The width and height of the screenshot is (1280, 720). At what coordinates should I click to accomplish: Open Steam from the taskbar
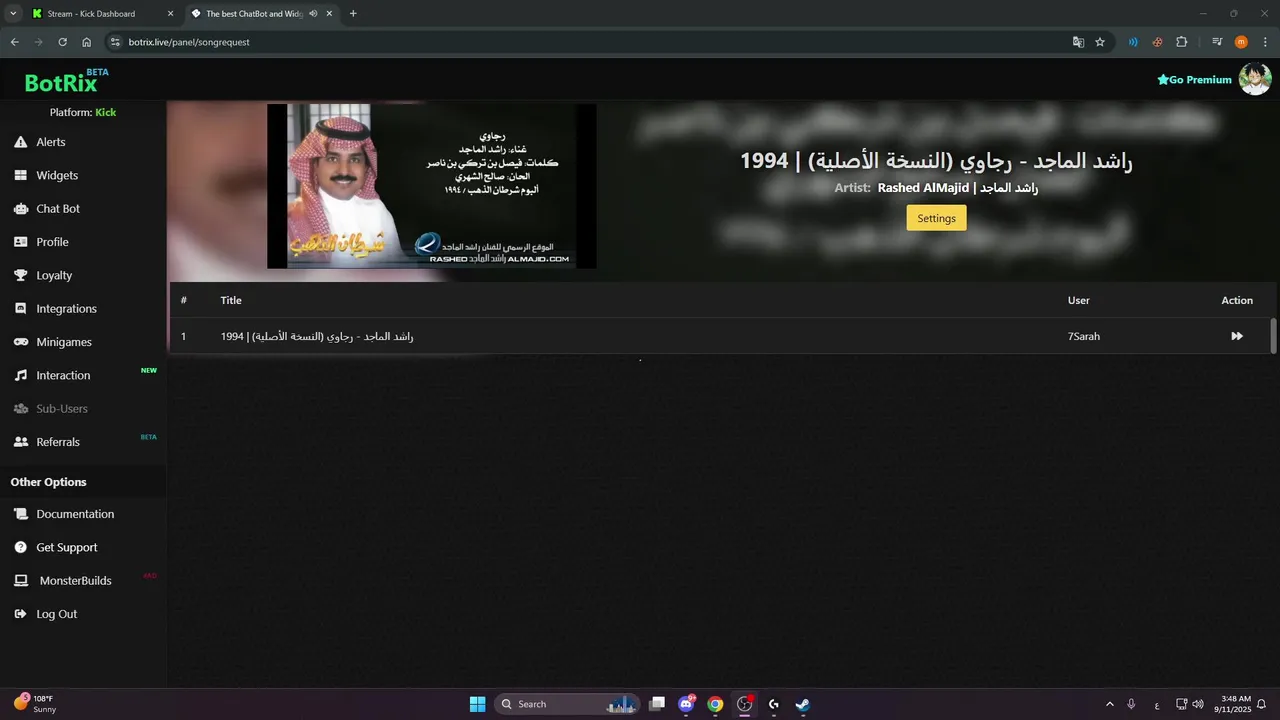tap(802, 704)
